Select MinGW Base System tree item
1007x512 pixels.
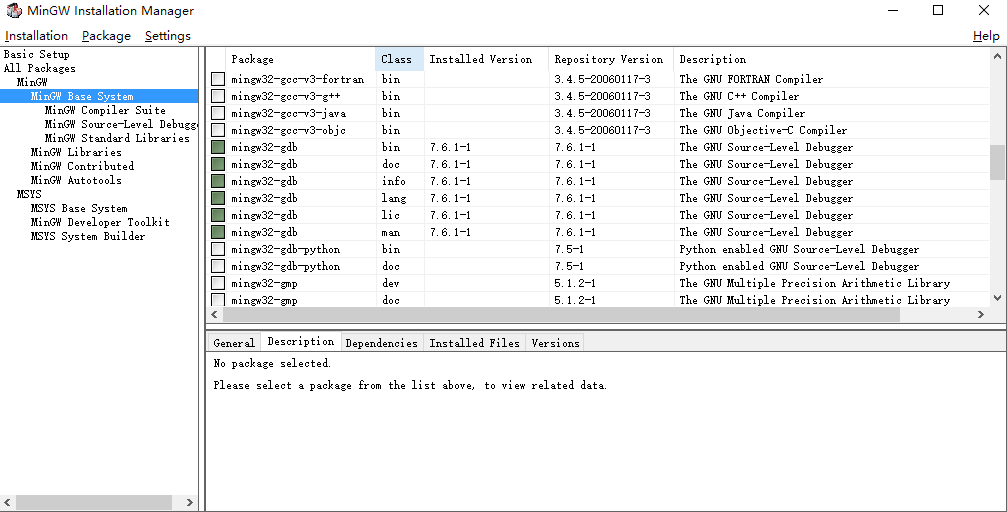click(x=82, y=96)
